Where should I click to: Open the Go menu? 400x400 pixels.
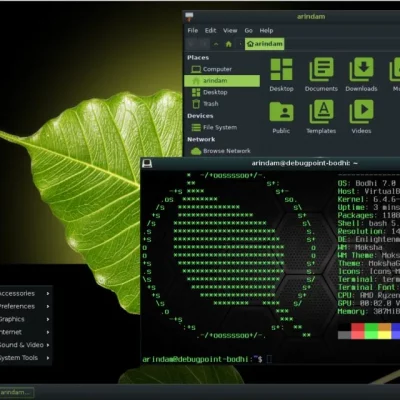pos(248,30)
